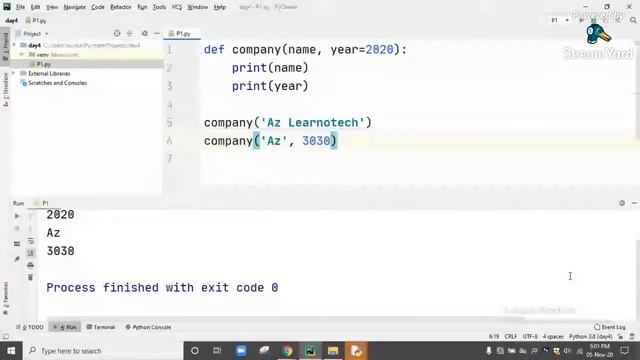Open Project panel options gear
The width and height of the screenshot is (640, 360).
point(144,33)
